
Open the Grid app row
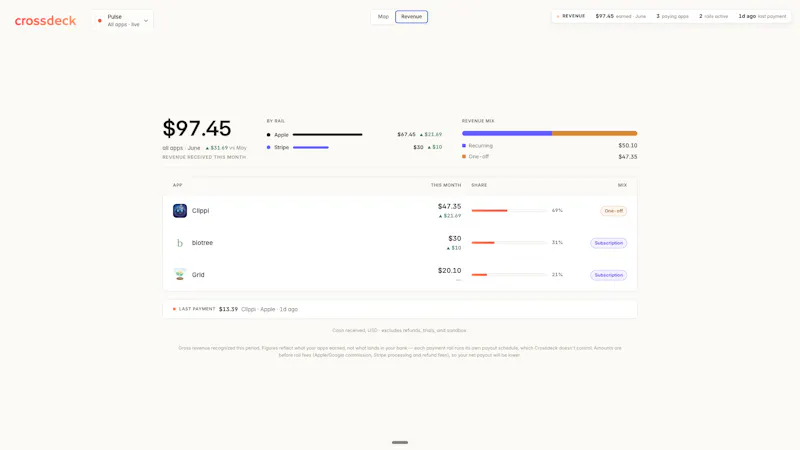(400, 275)
